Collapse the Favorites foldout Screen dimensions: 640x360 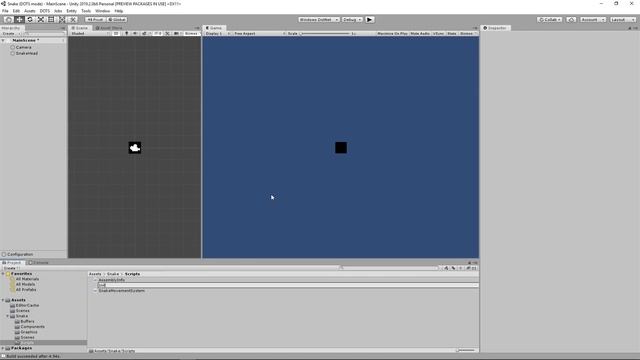click(x=3, y=274)
